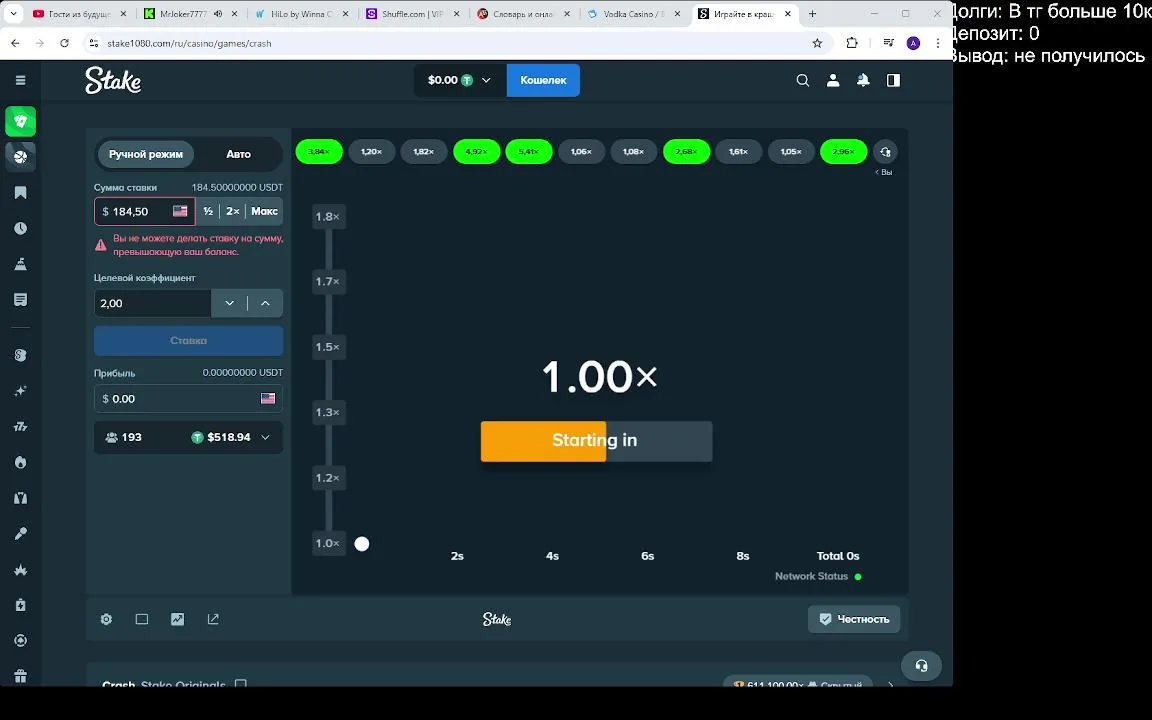The width and height of the screenshot is (1152, 720).
Task: Increase target multiplier with up chevron
Action: pyautogui.click(x=265, y=303)
